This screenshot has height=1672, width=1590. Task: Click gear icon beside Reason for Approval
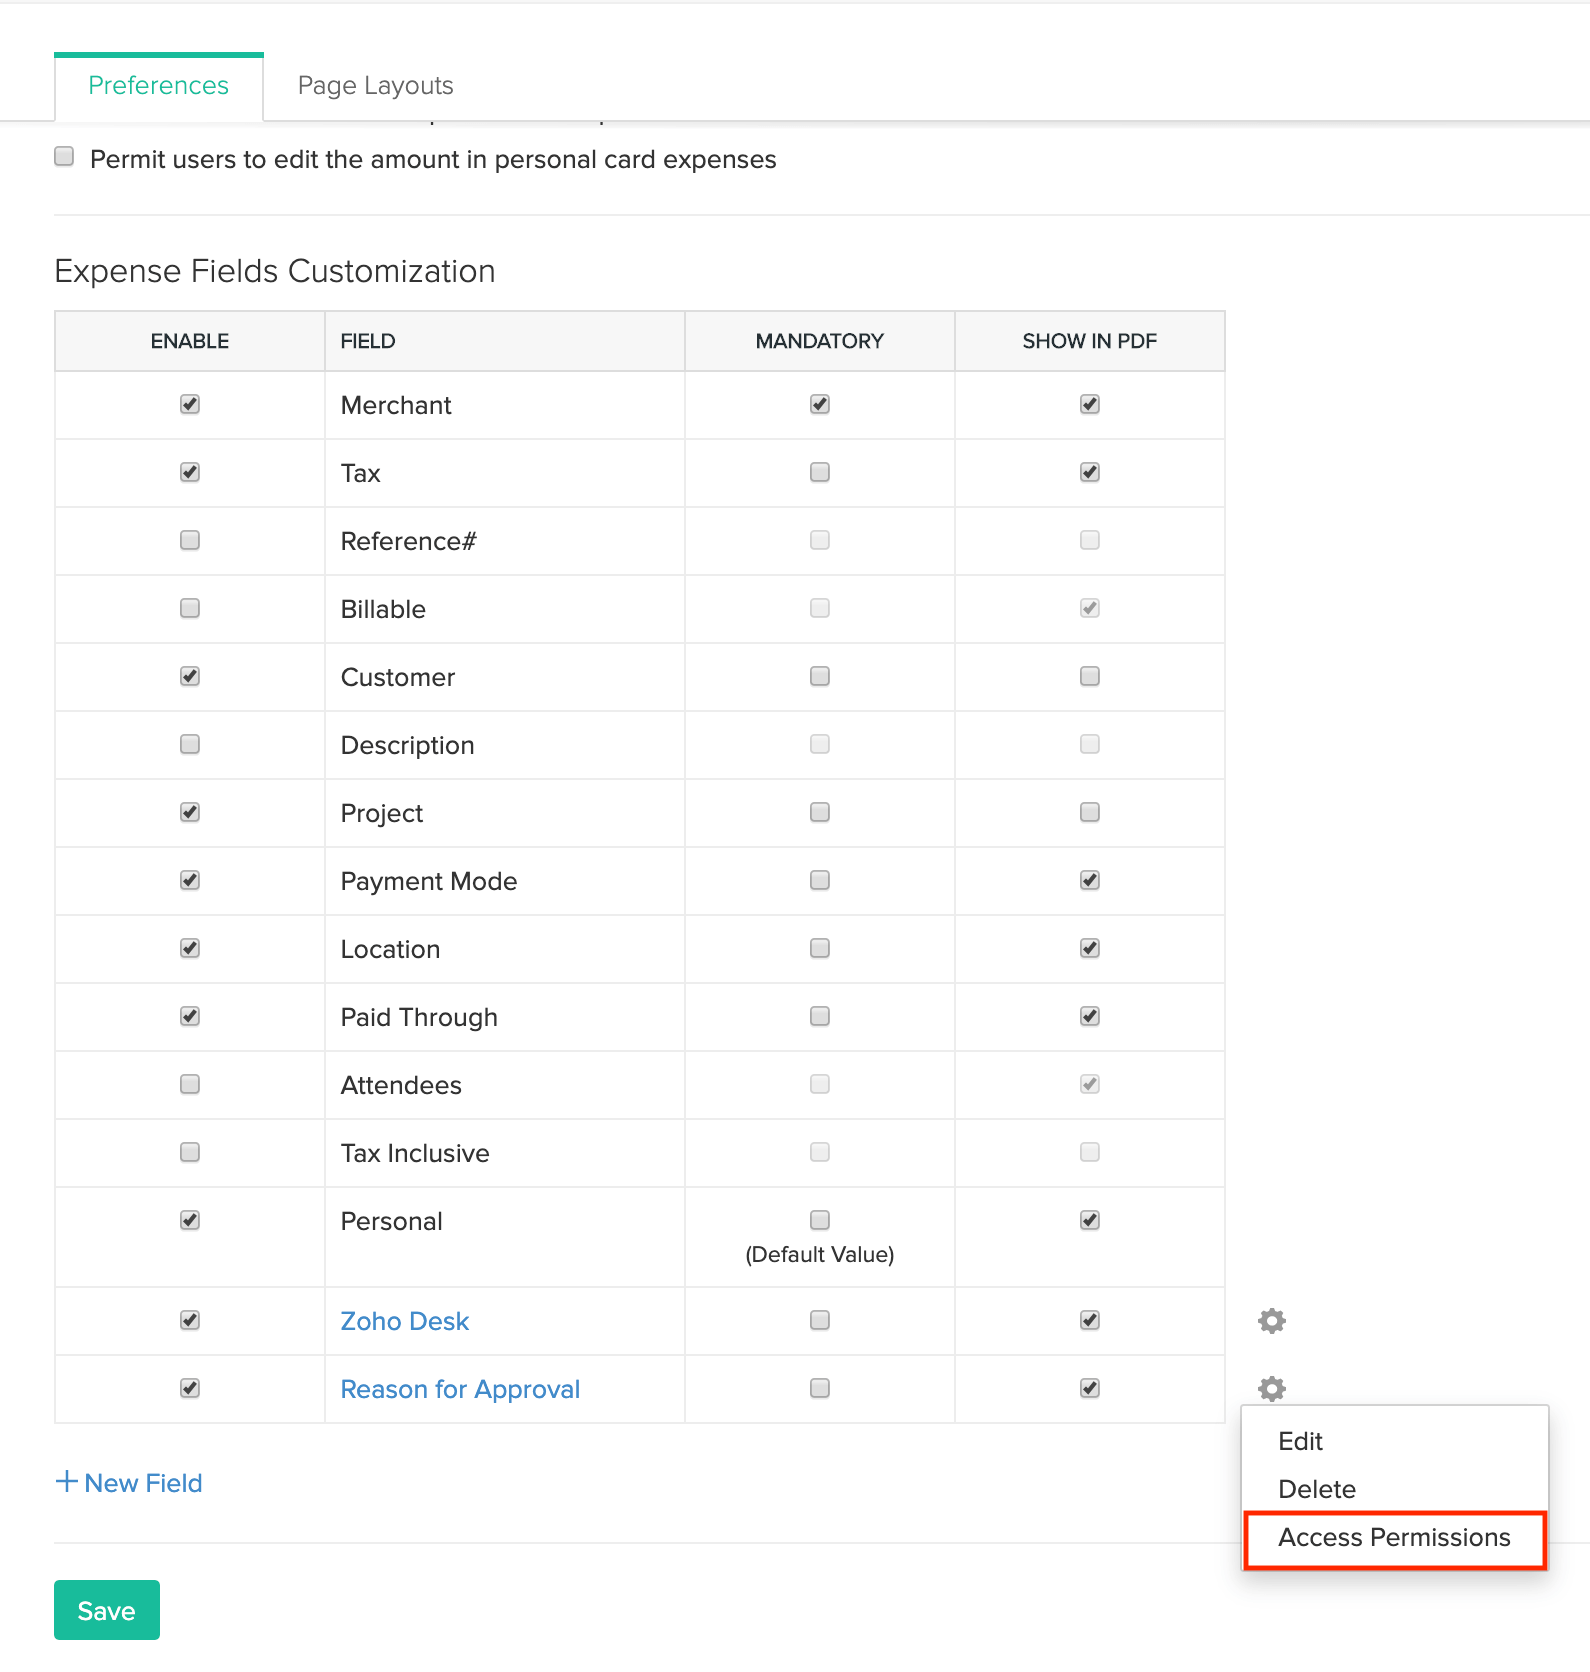point(1271,1388)
